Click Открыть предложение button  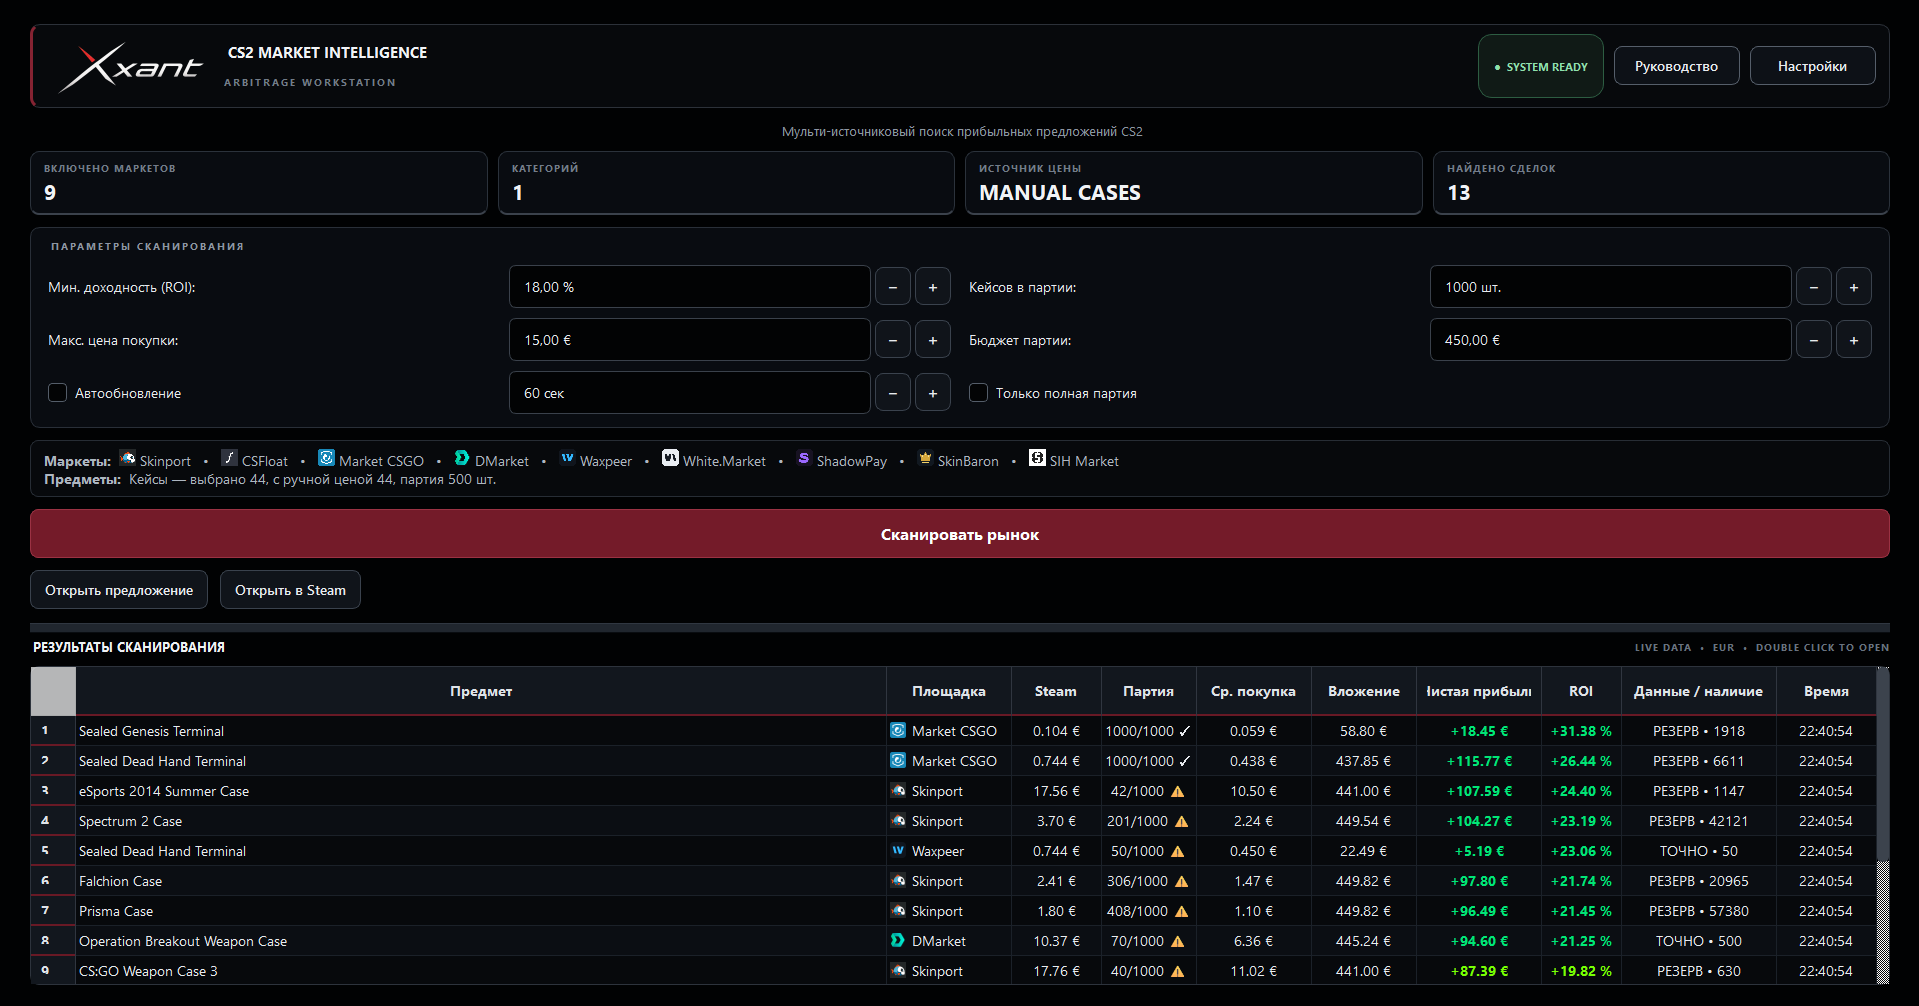pyautogui.click(x=119, y=590)
